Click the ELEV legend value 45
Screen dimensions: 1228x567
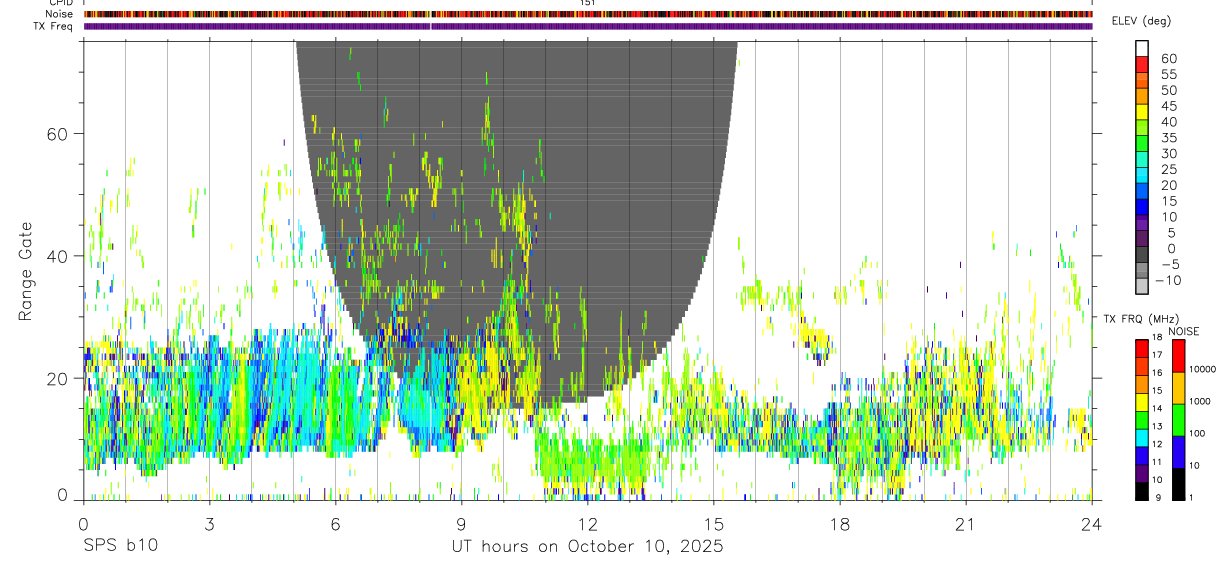pyautogui.click(x=1168, y=106)
